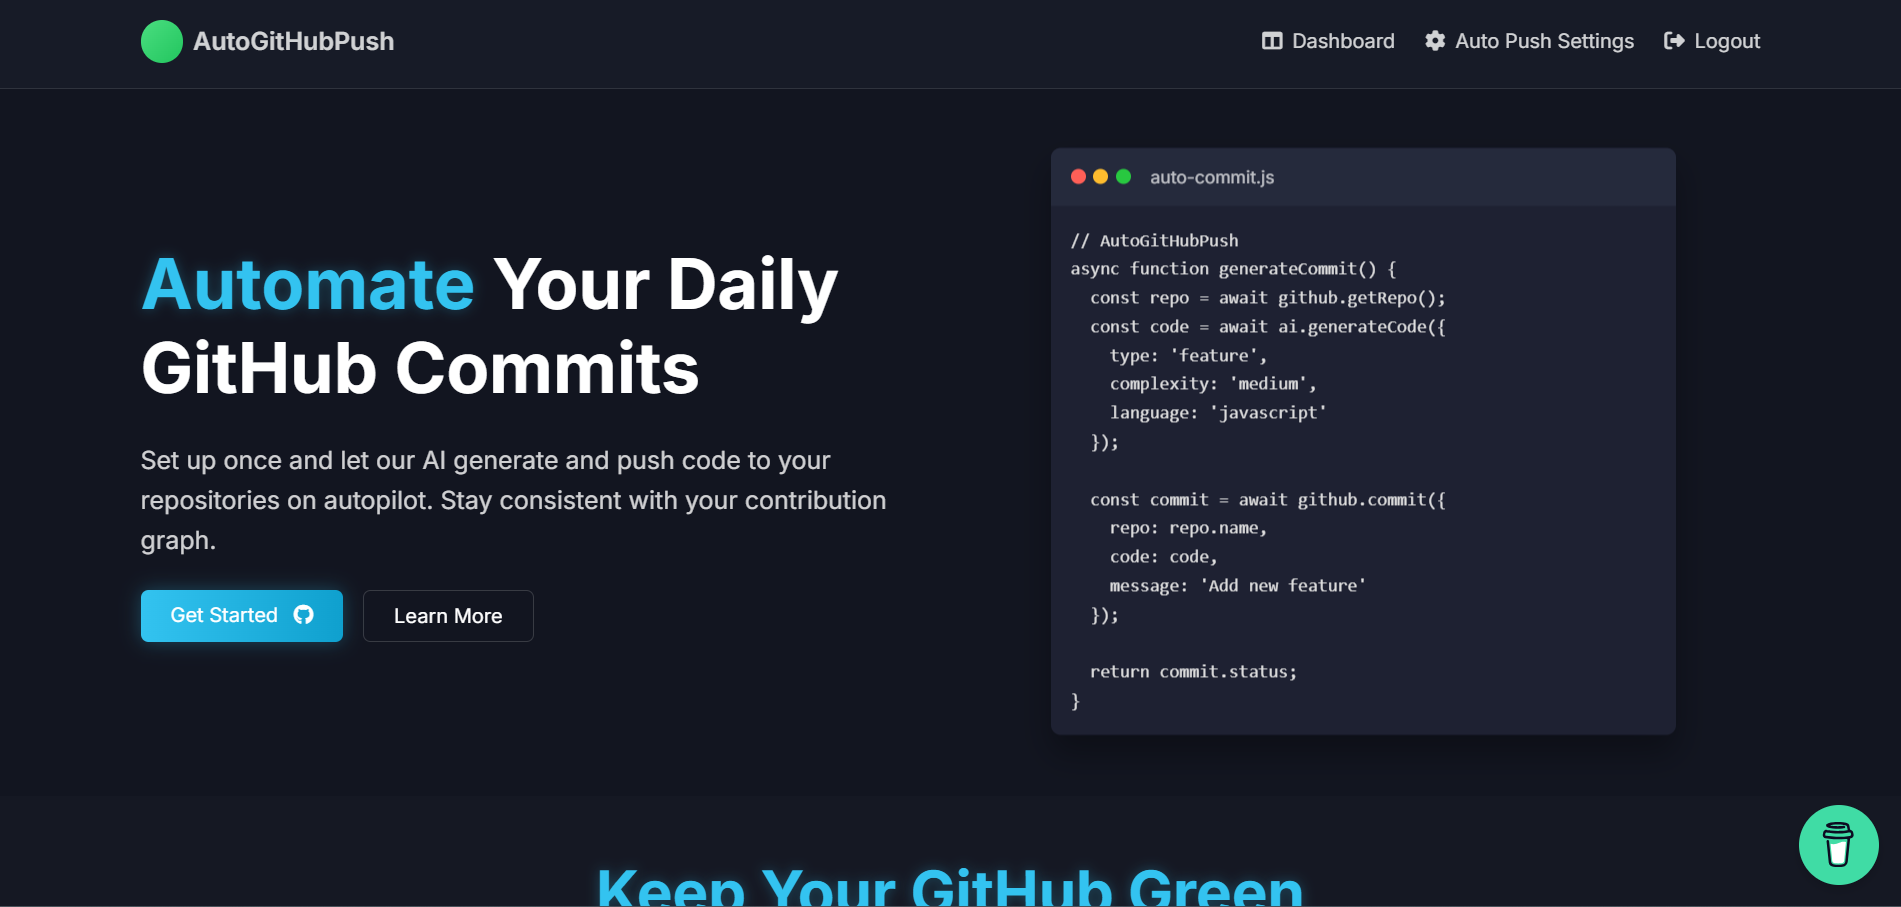
Task: Click the auto-commit.js file name label
Action: coord(1211,177)
